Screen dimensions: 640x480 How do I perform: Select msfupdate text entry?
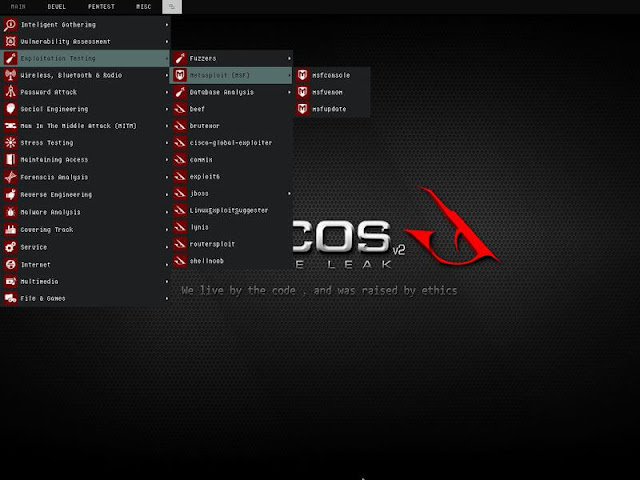pyautogui.click(x=329, y=109)
